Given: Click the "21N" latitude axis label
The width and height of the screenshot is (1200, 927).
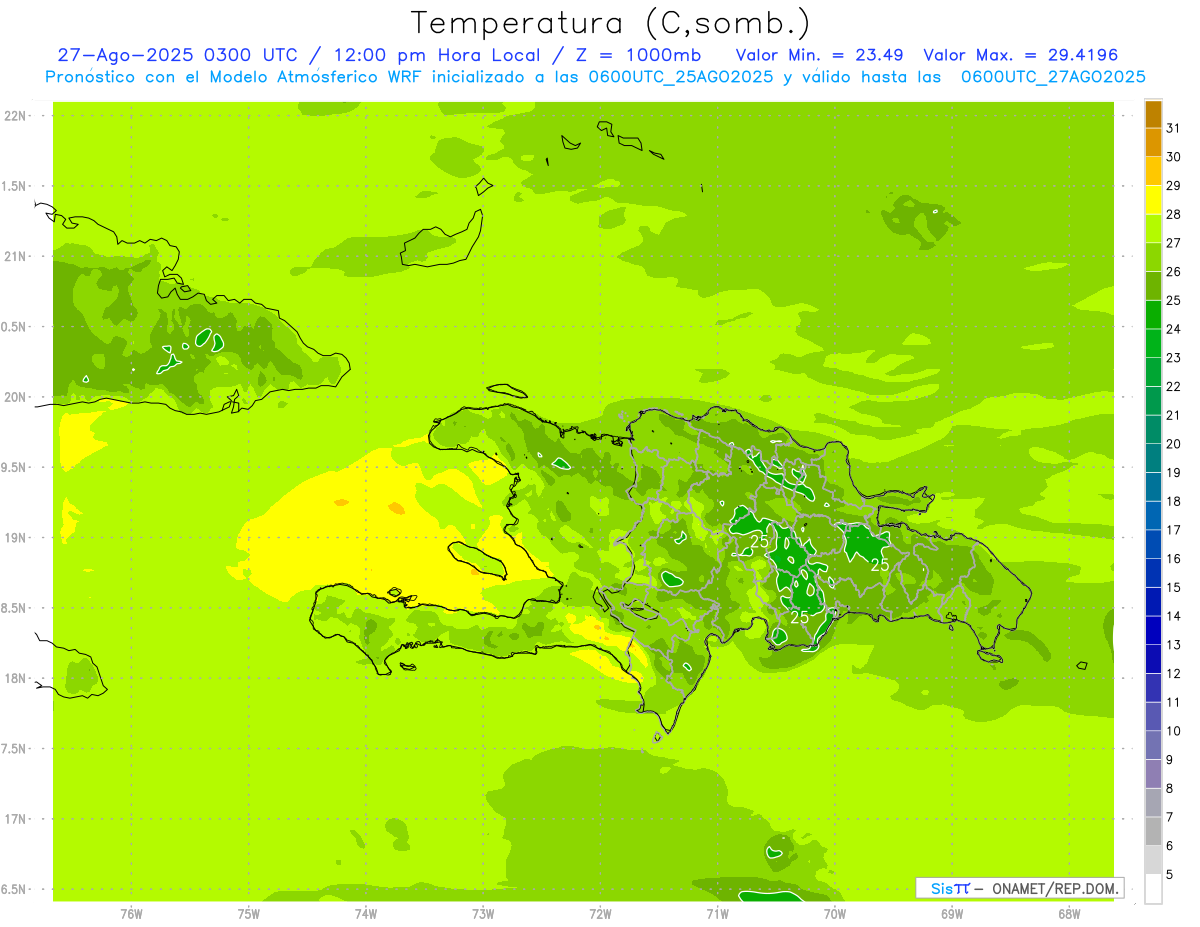Looking at the screenshot, I should tap(17, 256).
